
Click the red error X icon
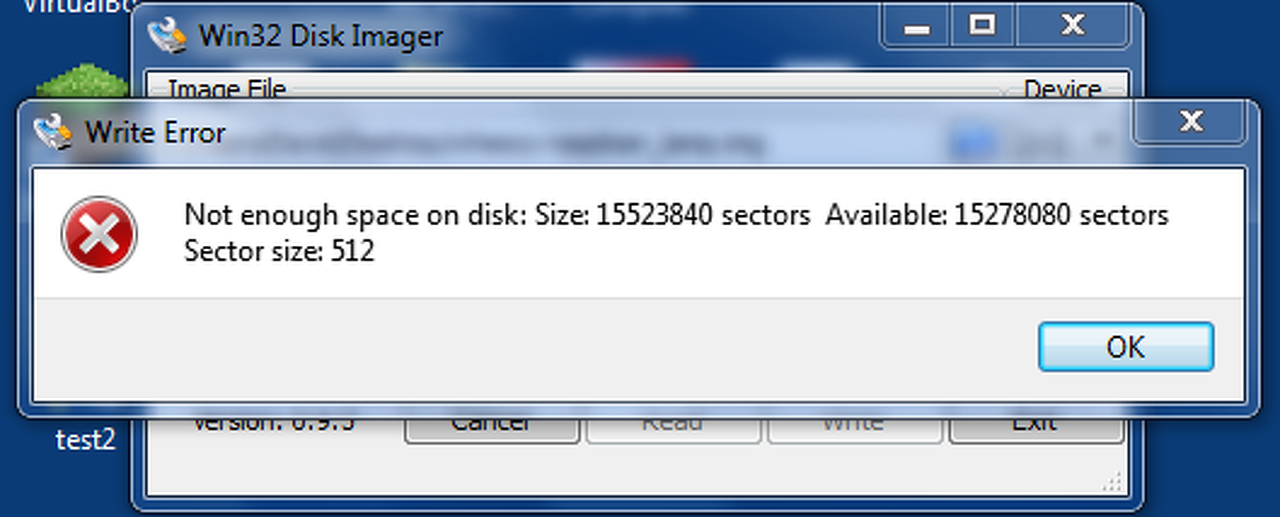coord(99,234)
